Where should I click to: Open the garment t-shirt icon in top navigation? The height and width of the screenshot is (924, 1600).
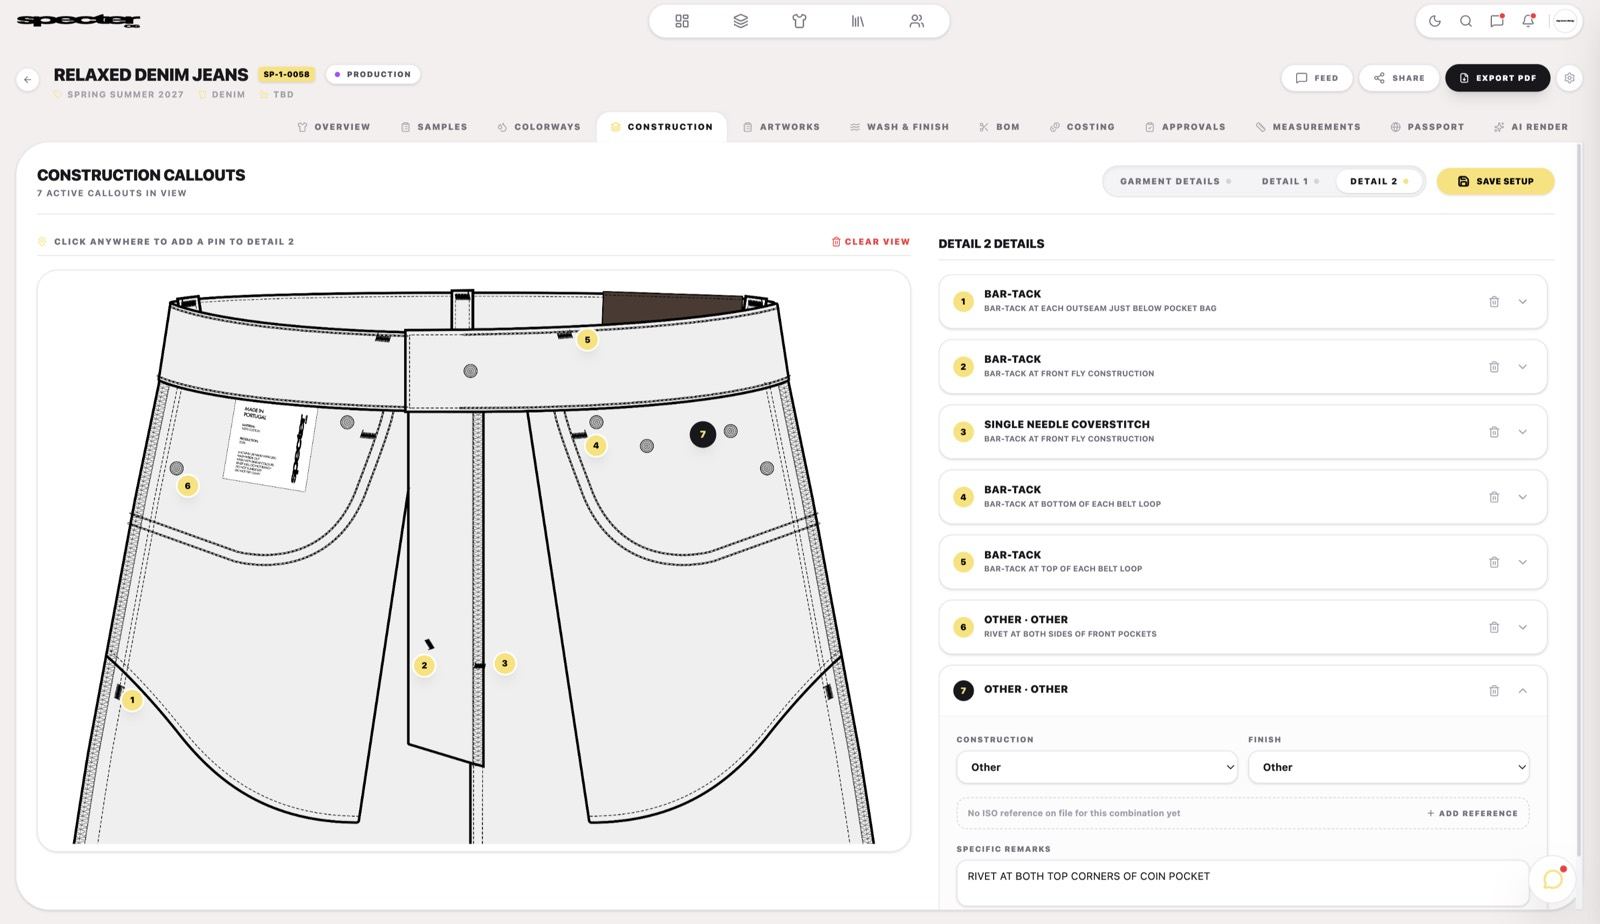pyautogui.click(x=799, y=21)
